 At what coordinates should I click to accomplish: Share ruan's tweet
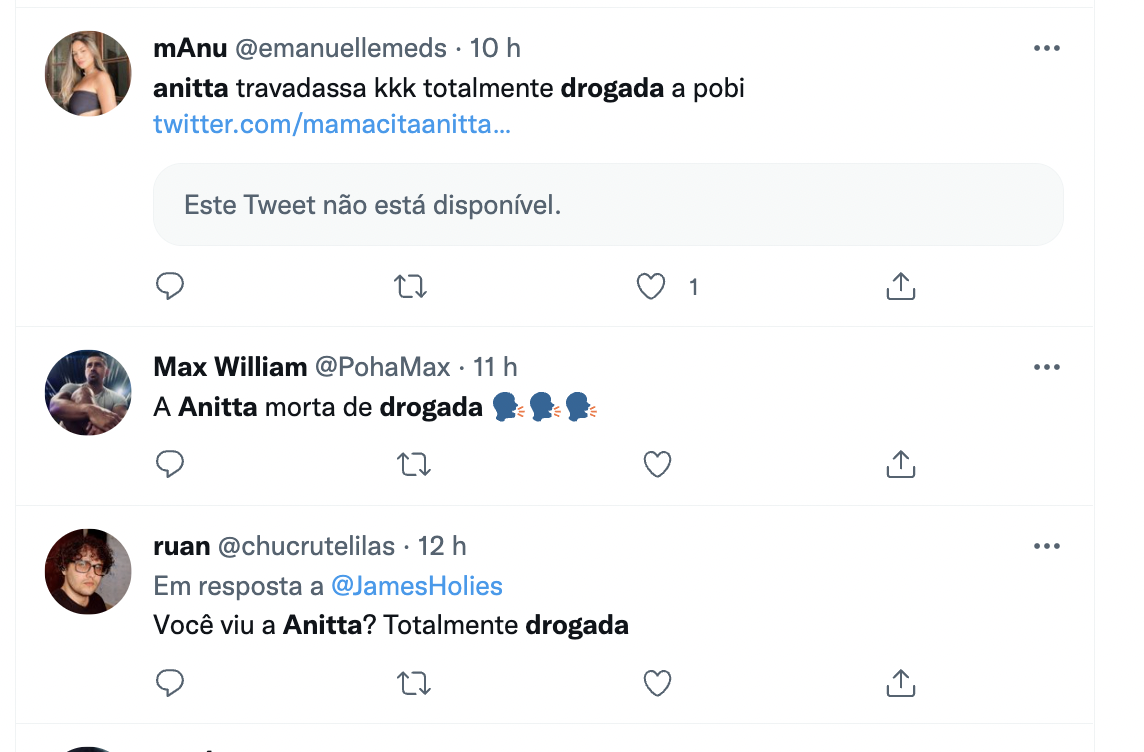[901, 683]
